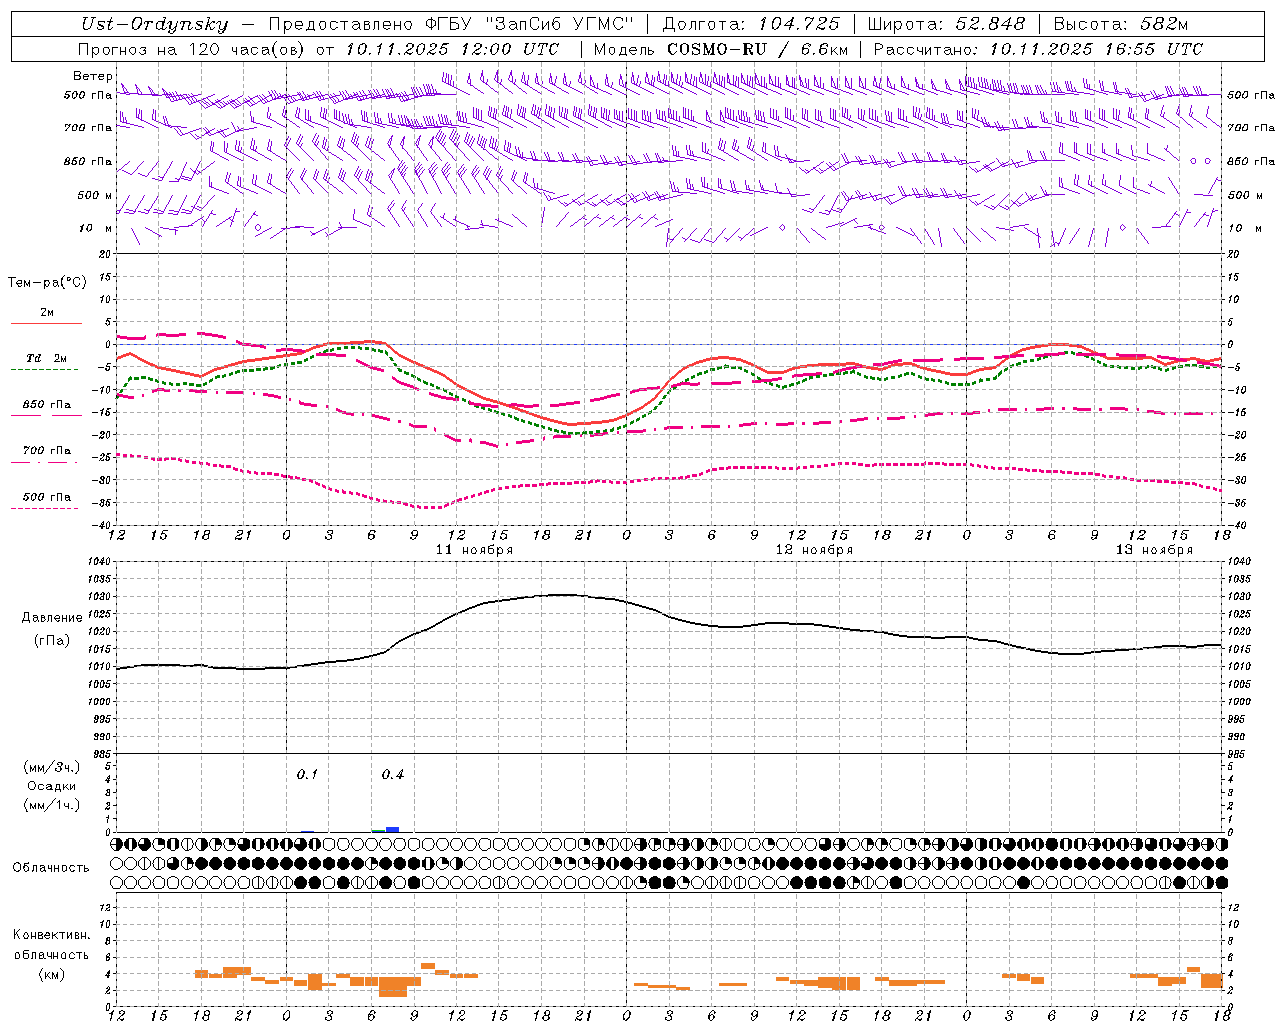Click the Осадки precipitation label
The height and width of the screenshot is (1024, 1280).
(x=52, y=786)
